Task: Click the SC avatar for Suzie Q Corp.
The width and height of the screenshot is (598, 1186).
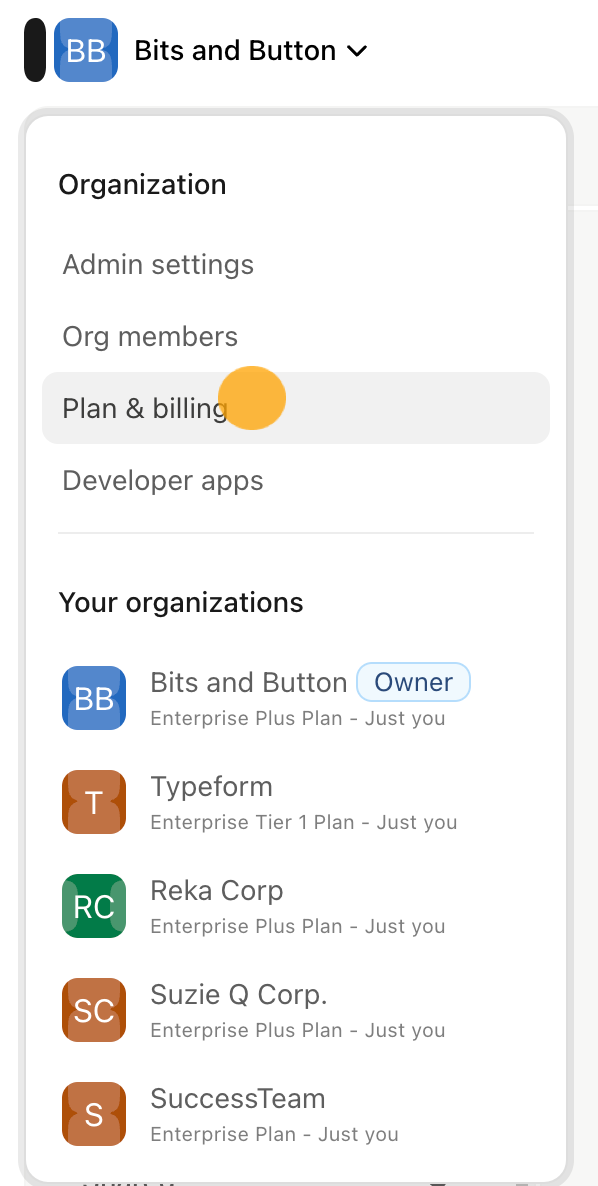Action: 94,1010
